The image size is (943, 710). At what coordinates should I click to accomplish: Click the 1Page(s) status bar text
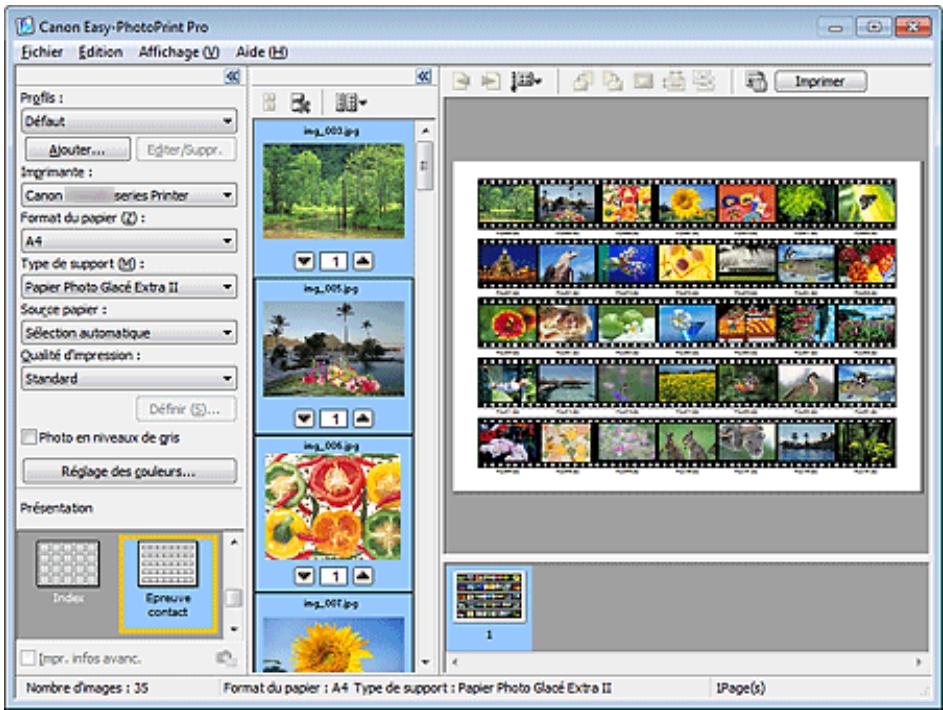point(740,688)
